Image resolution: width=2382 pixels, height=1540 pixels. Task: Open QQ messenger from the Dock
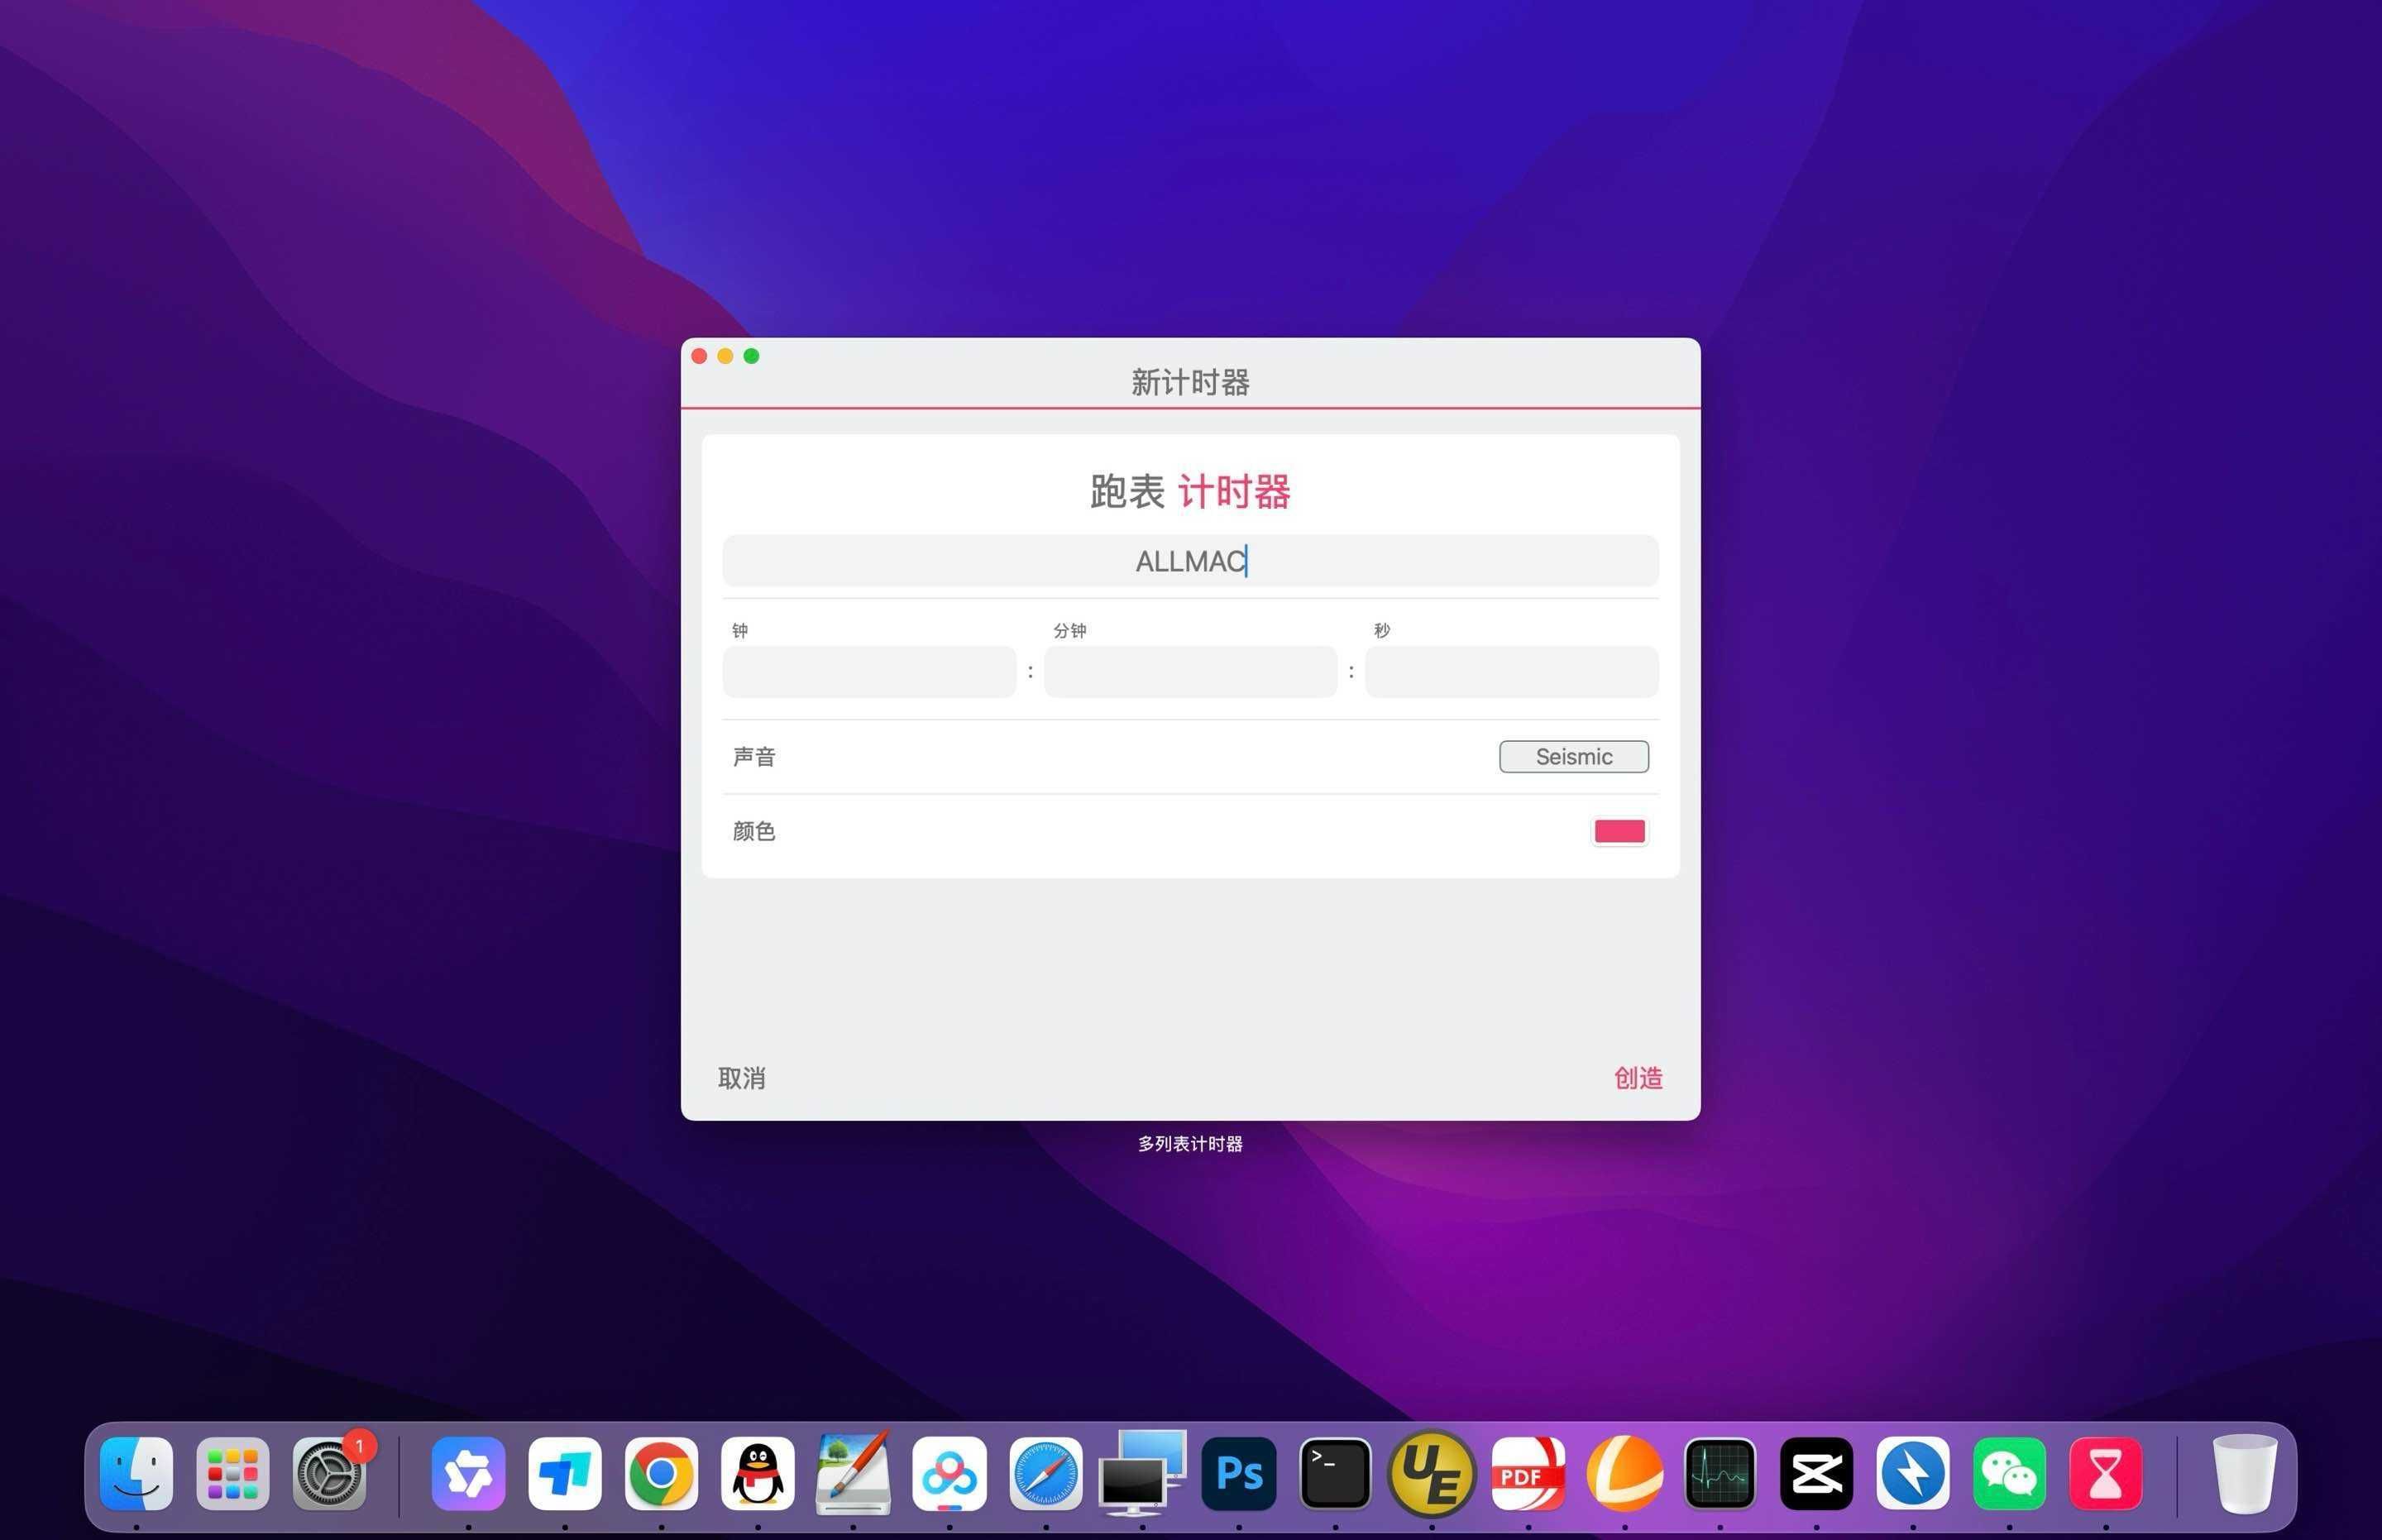point(759,1471)
